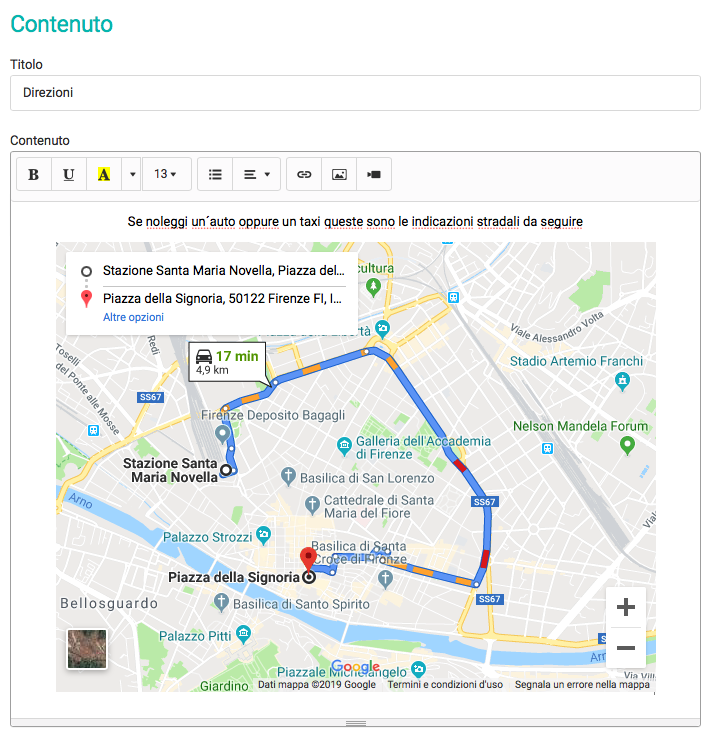This screenshot has height=743, width=718.
Task: Toggle bold formatting in the editor toolbar
Action: click(x=34, y=174)
